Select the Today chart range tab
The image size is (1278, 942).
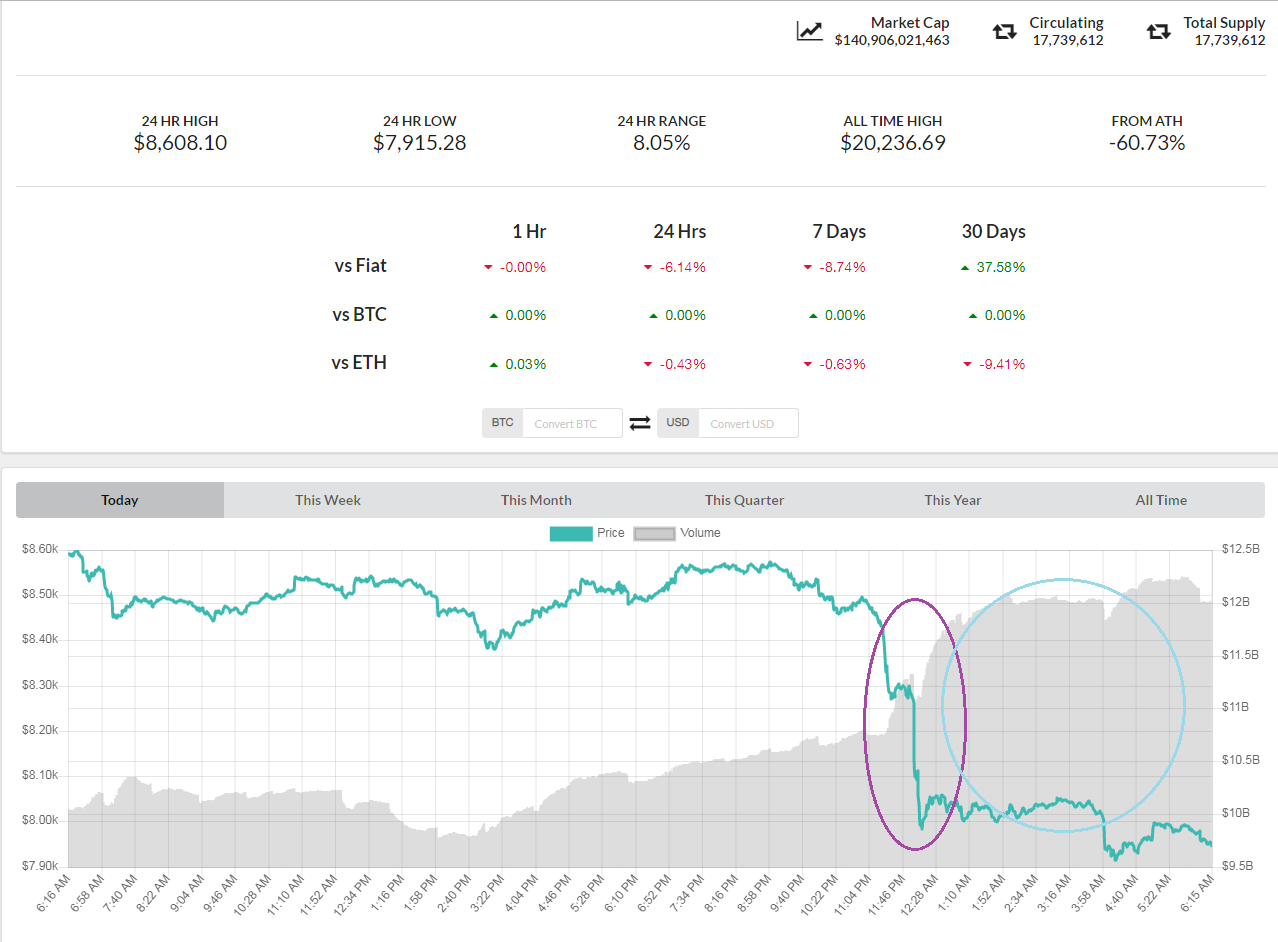(120, 500)
